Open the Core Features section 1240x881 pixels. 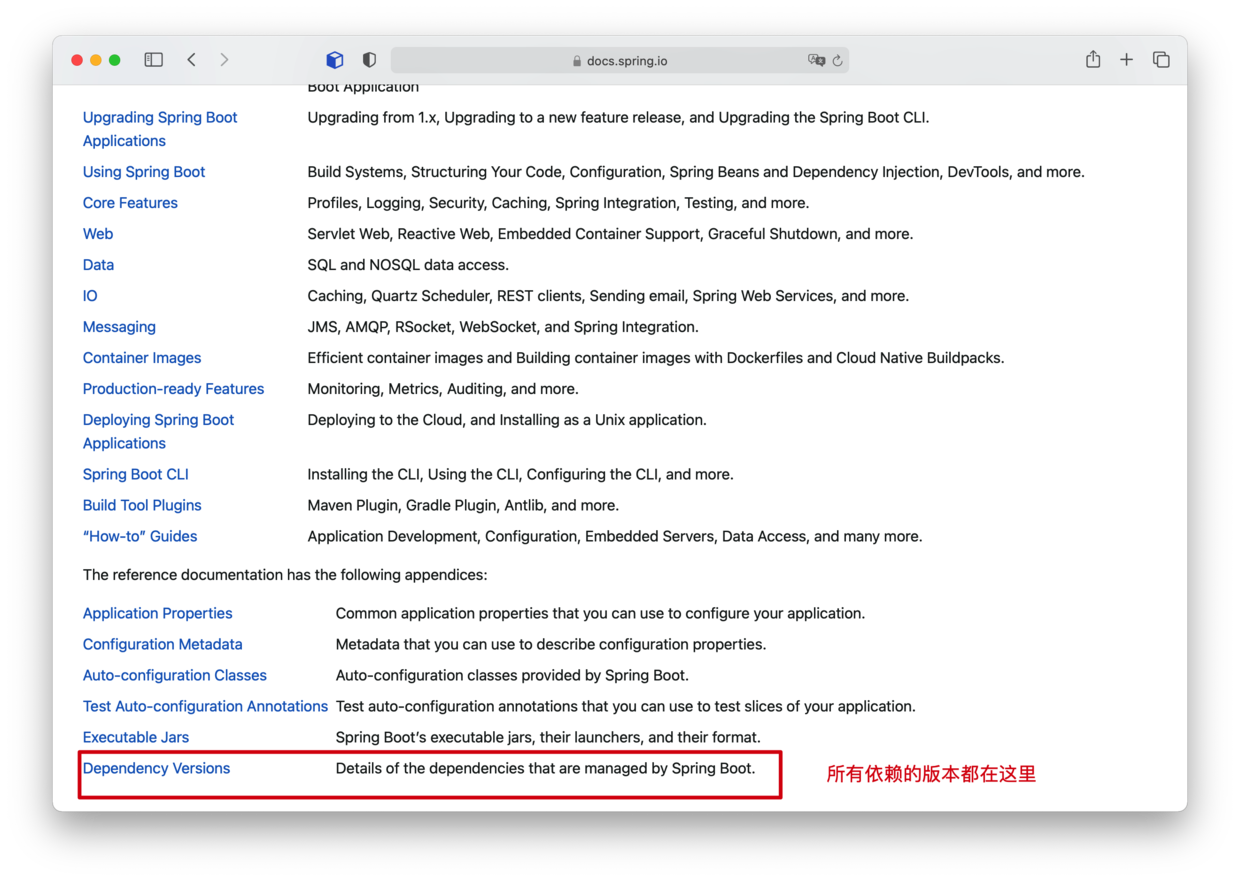click(x=130, y=203)
